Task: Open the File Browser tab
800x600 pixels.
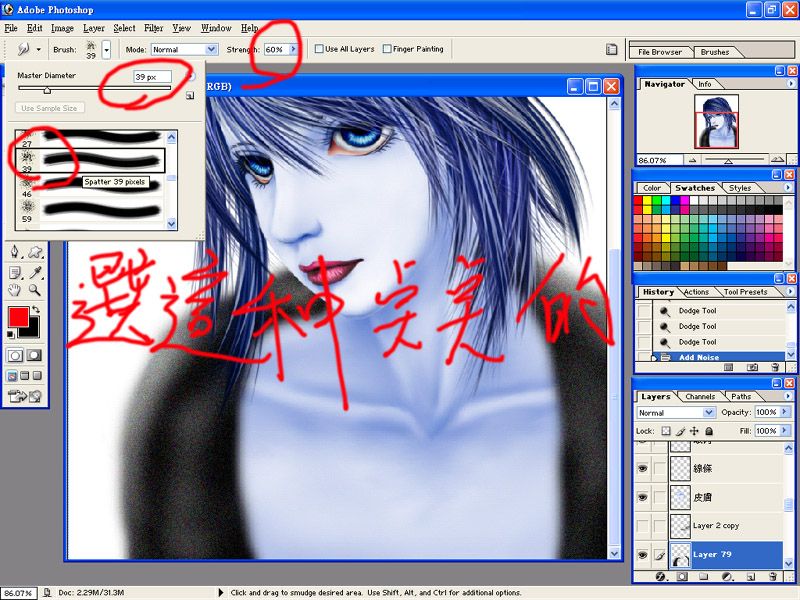Action: (x=660, y=52)
